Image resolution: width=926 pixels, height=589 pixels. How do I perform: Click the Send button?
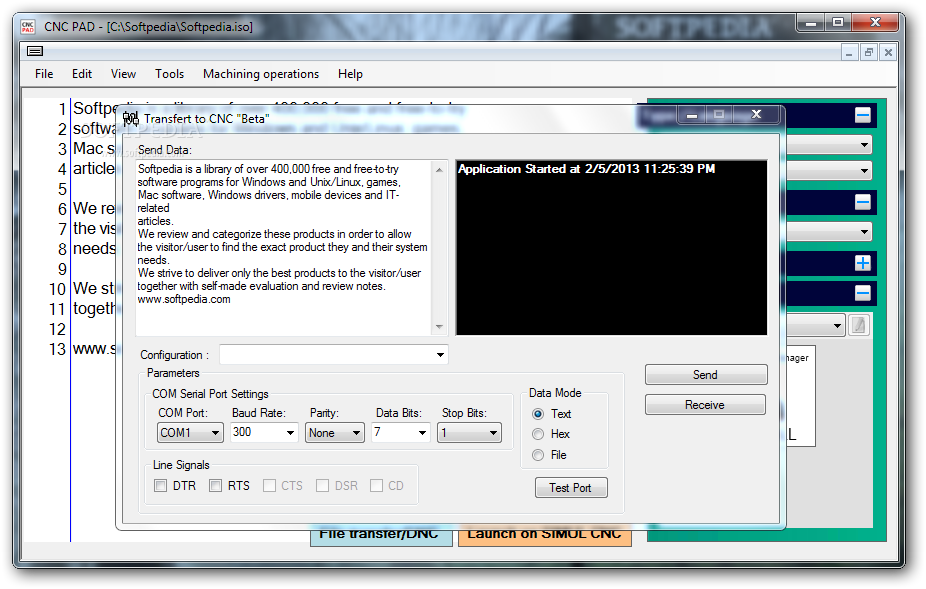click(x=706, y=375)
